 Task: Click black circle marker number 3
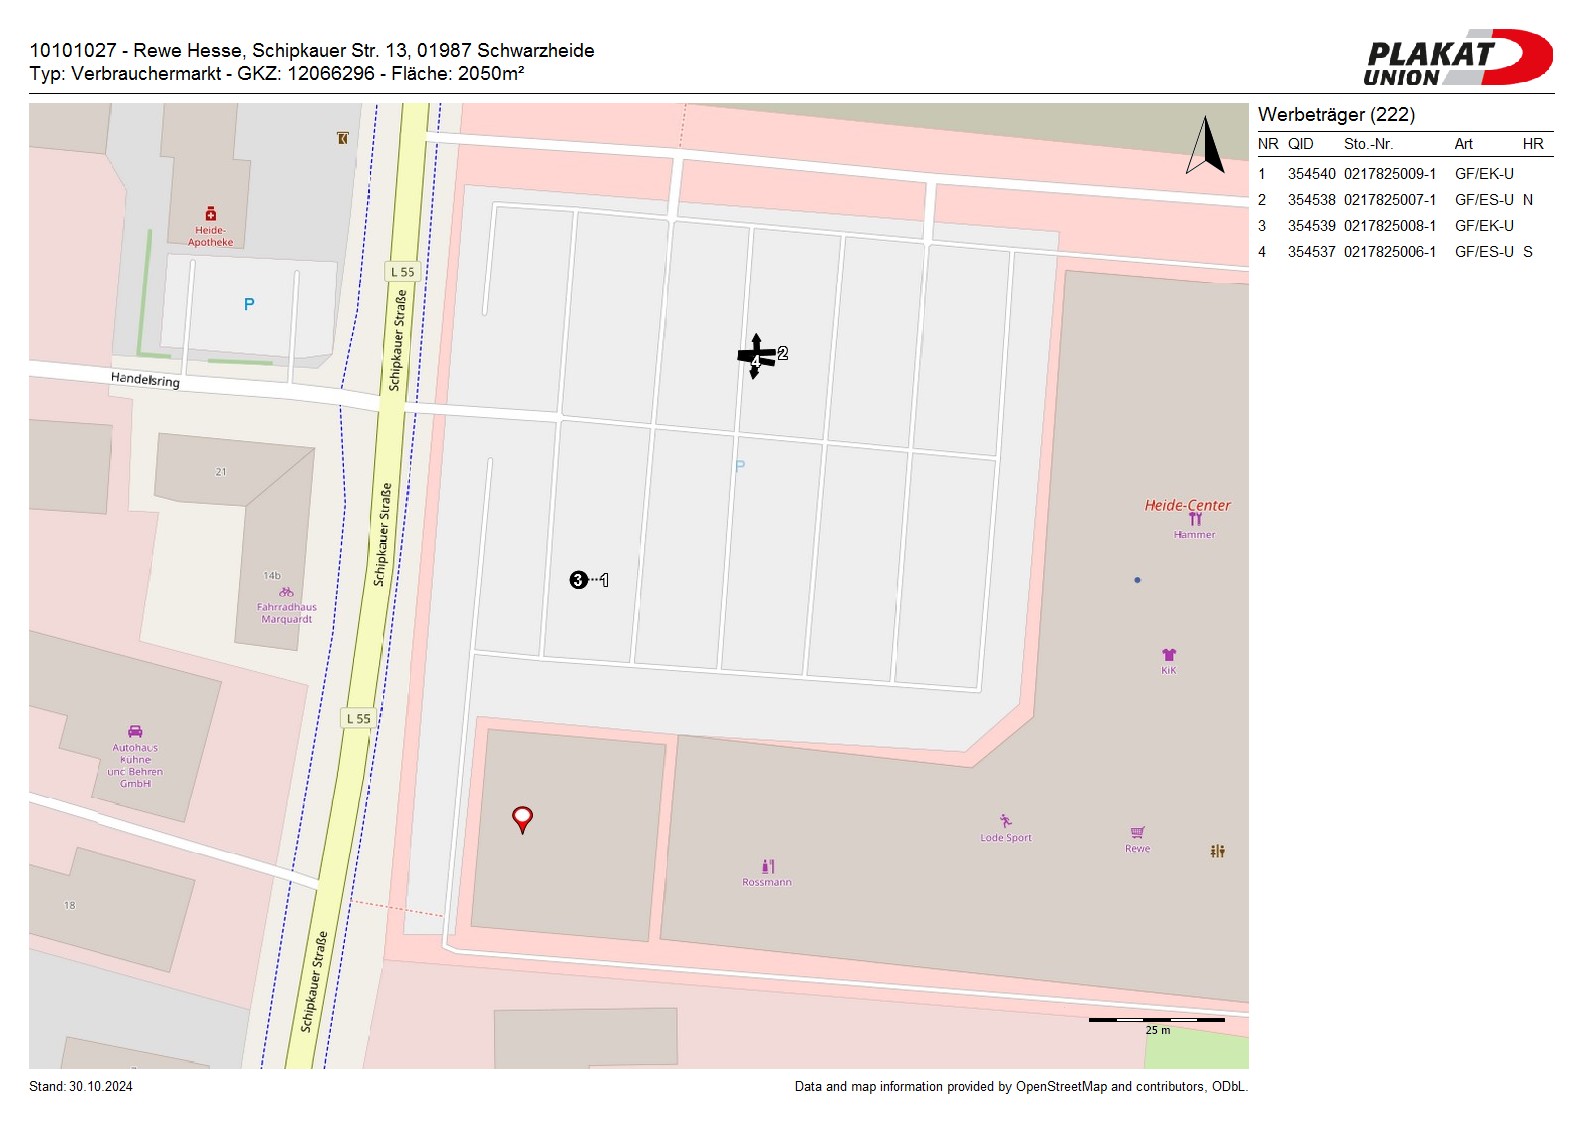(578, 580)
